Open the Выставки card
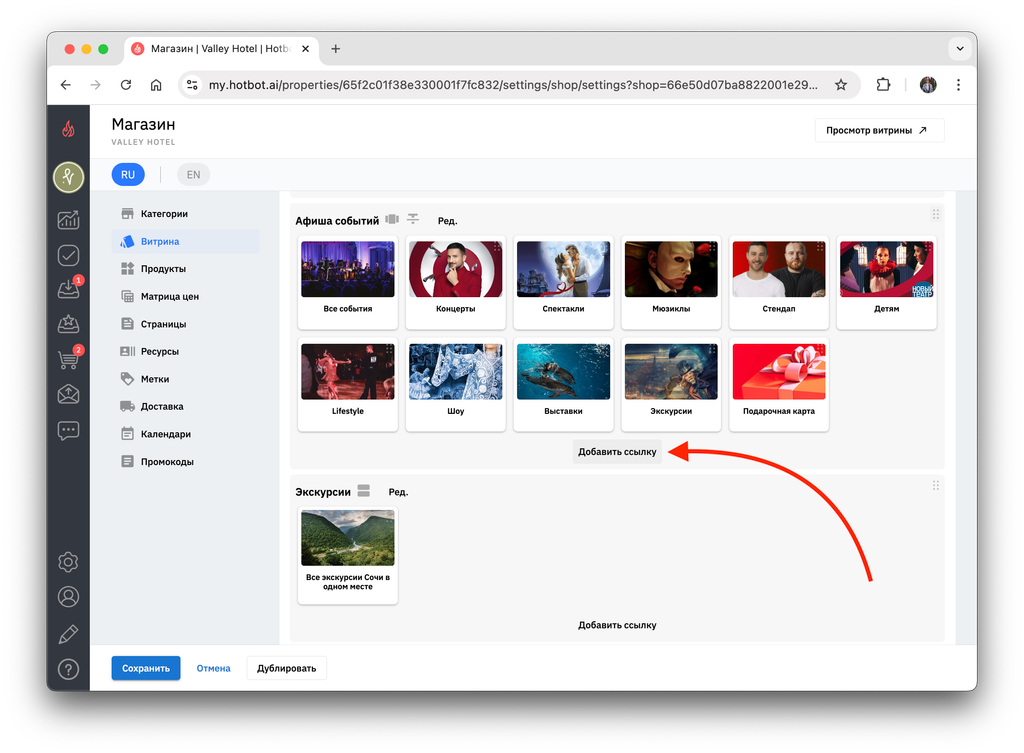Viewport: 1024px width, 753px height. pyautogui.click(x=564, y=385)
